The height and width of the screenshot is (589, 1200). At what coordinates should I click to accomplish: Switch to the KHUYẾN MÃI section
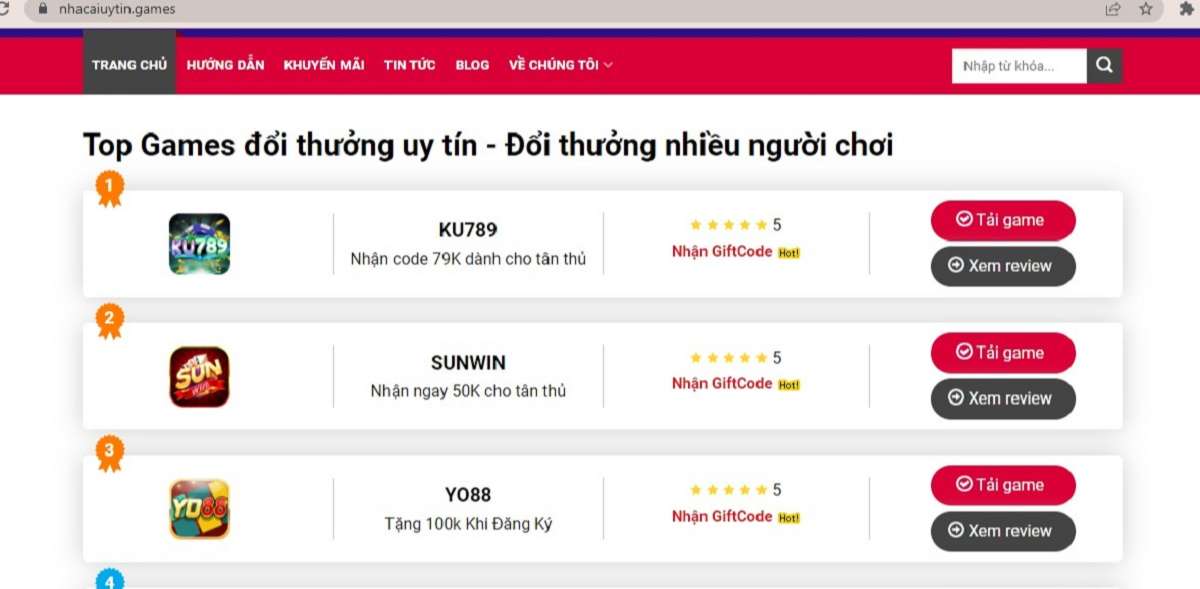tap(323, 64)
